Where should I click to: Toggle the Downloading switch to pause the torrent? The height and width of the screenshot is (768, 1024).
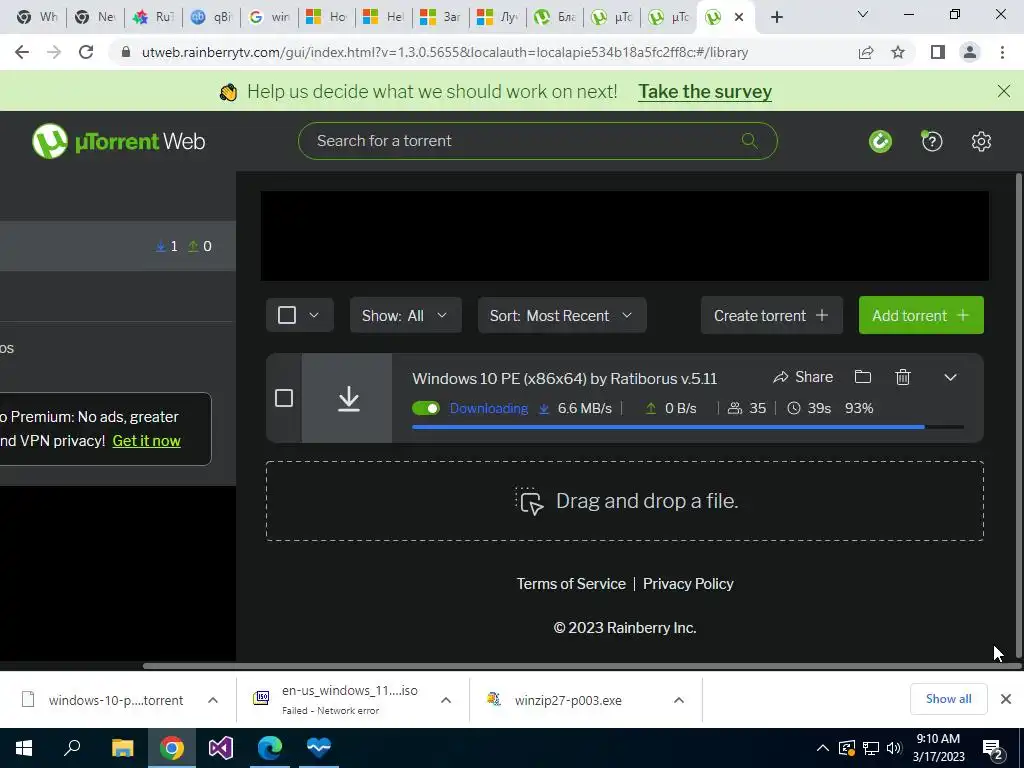tap(426, 408)
